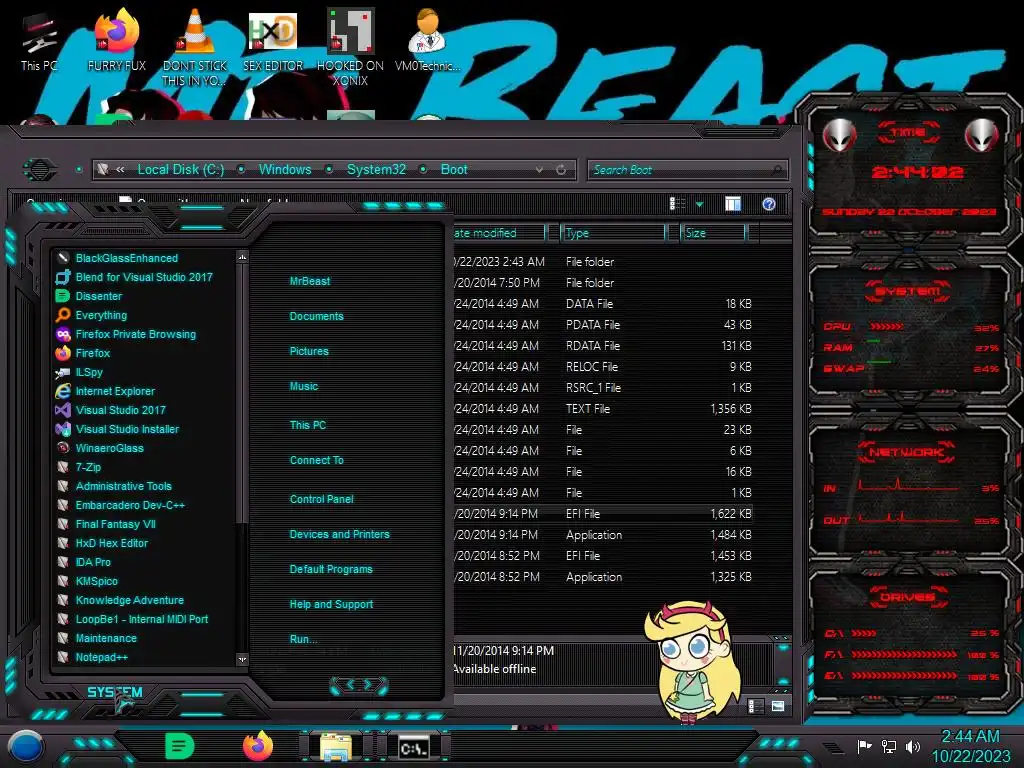Refresh the Boot folder address bar
This screenshot has height=768, width=1024.
click(561, 170)
